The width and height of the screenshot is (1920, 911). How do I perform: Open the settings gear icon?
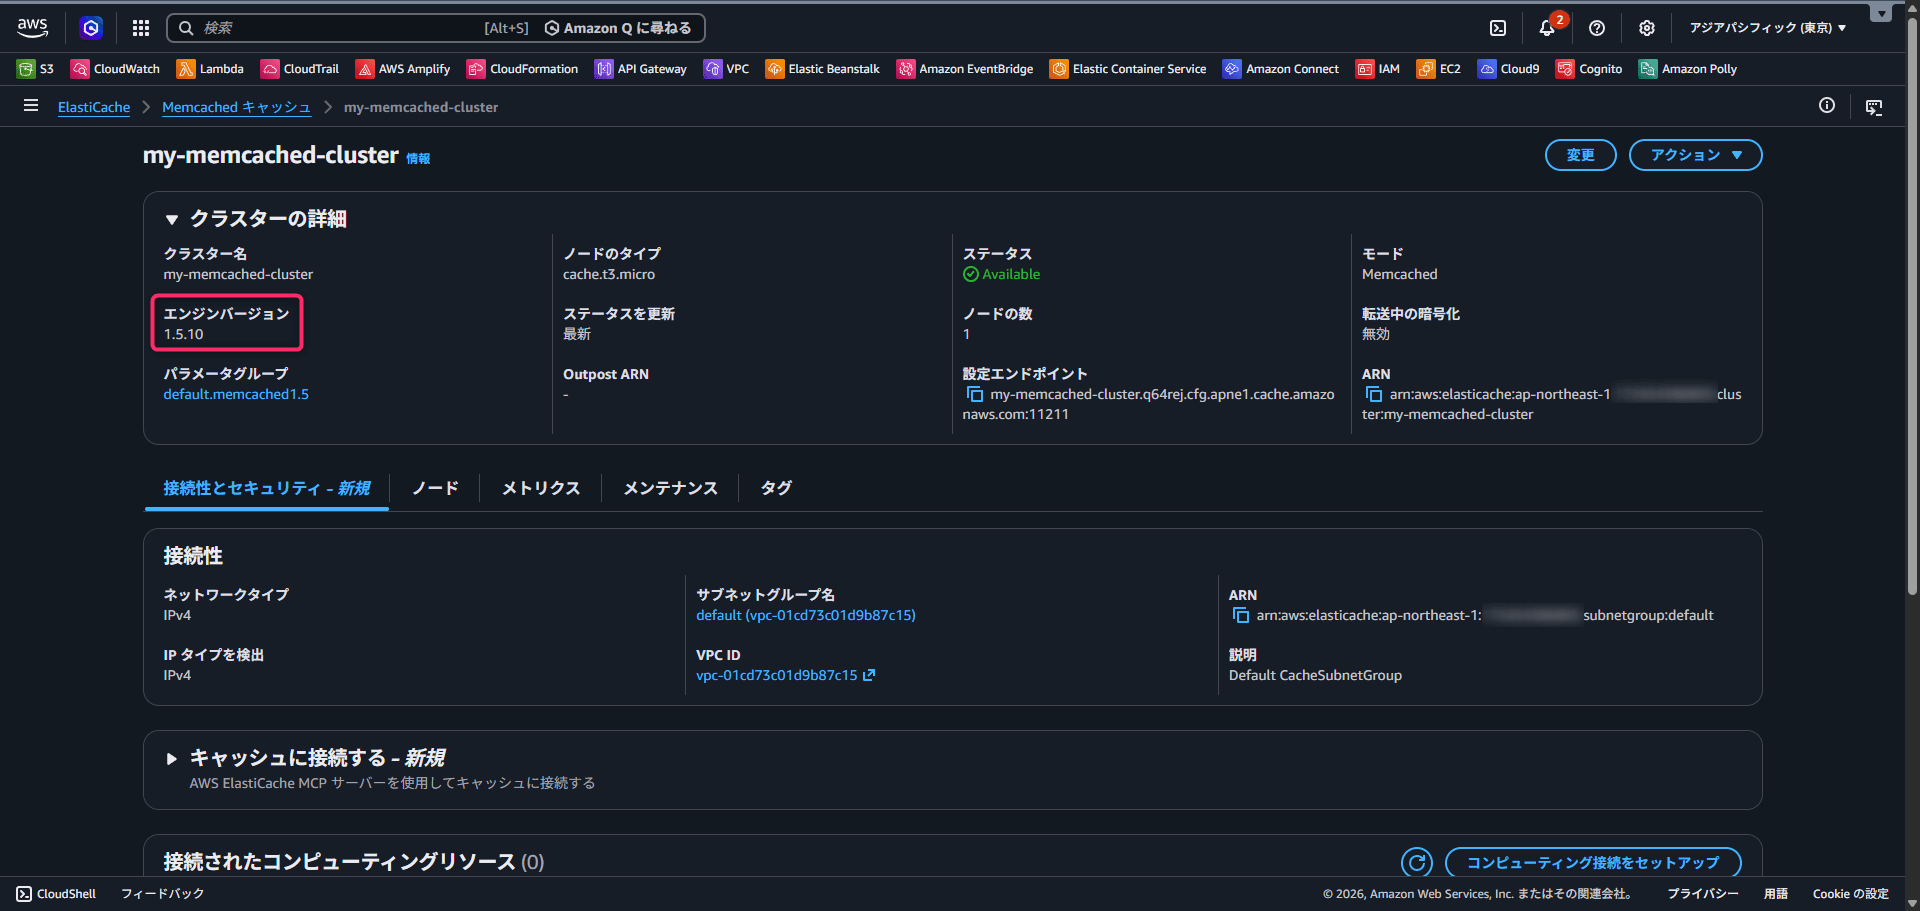pyautogui.click(x=1646, y=28)
